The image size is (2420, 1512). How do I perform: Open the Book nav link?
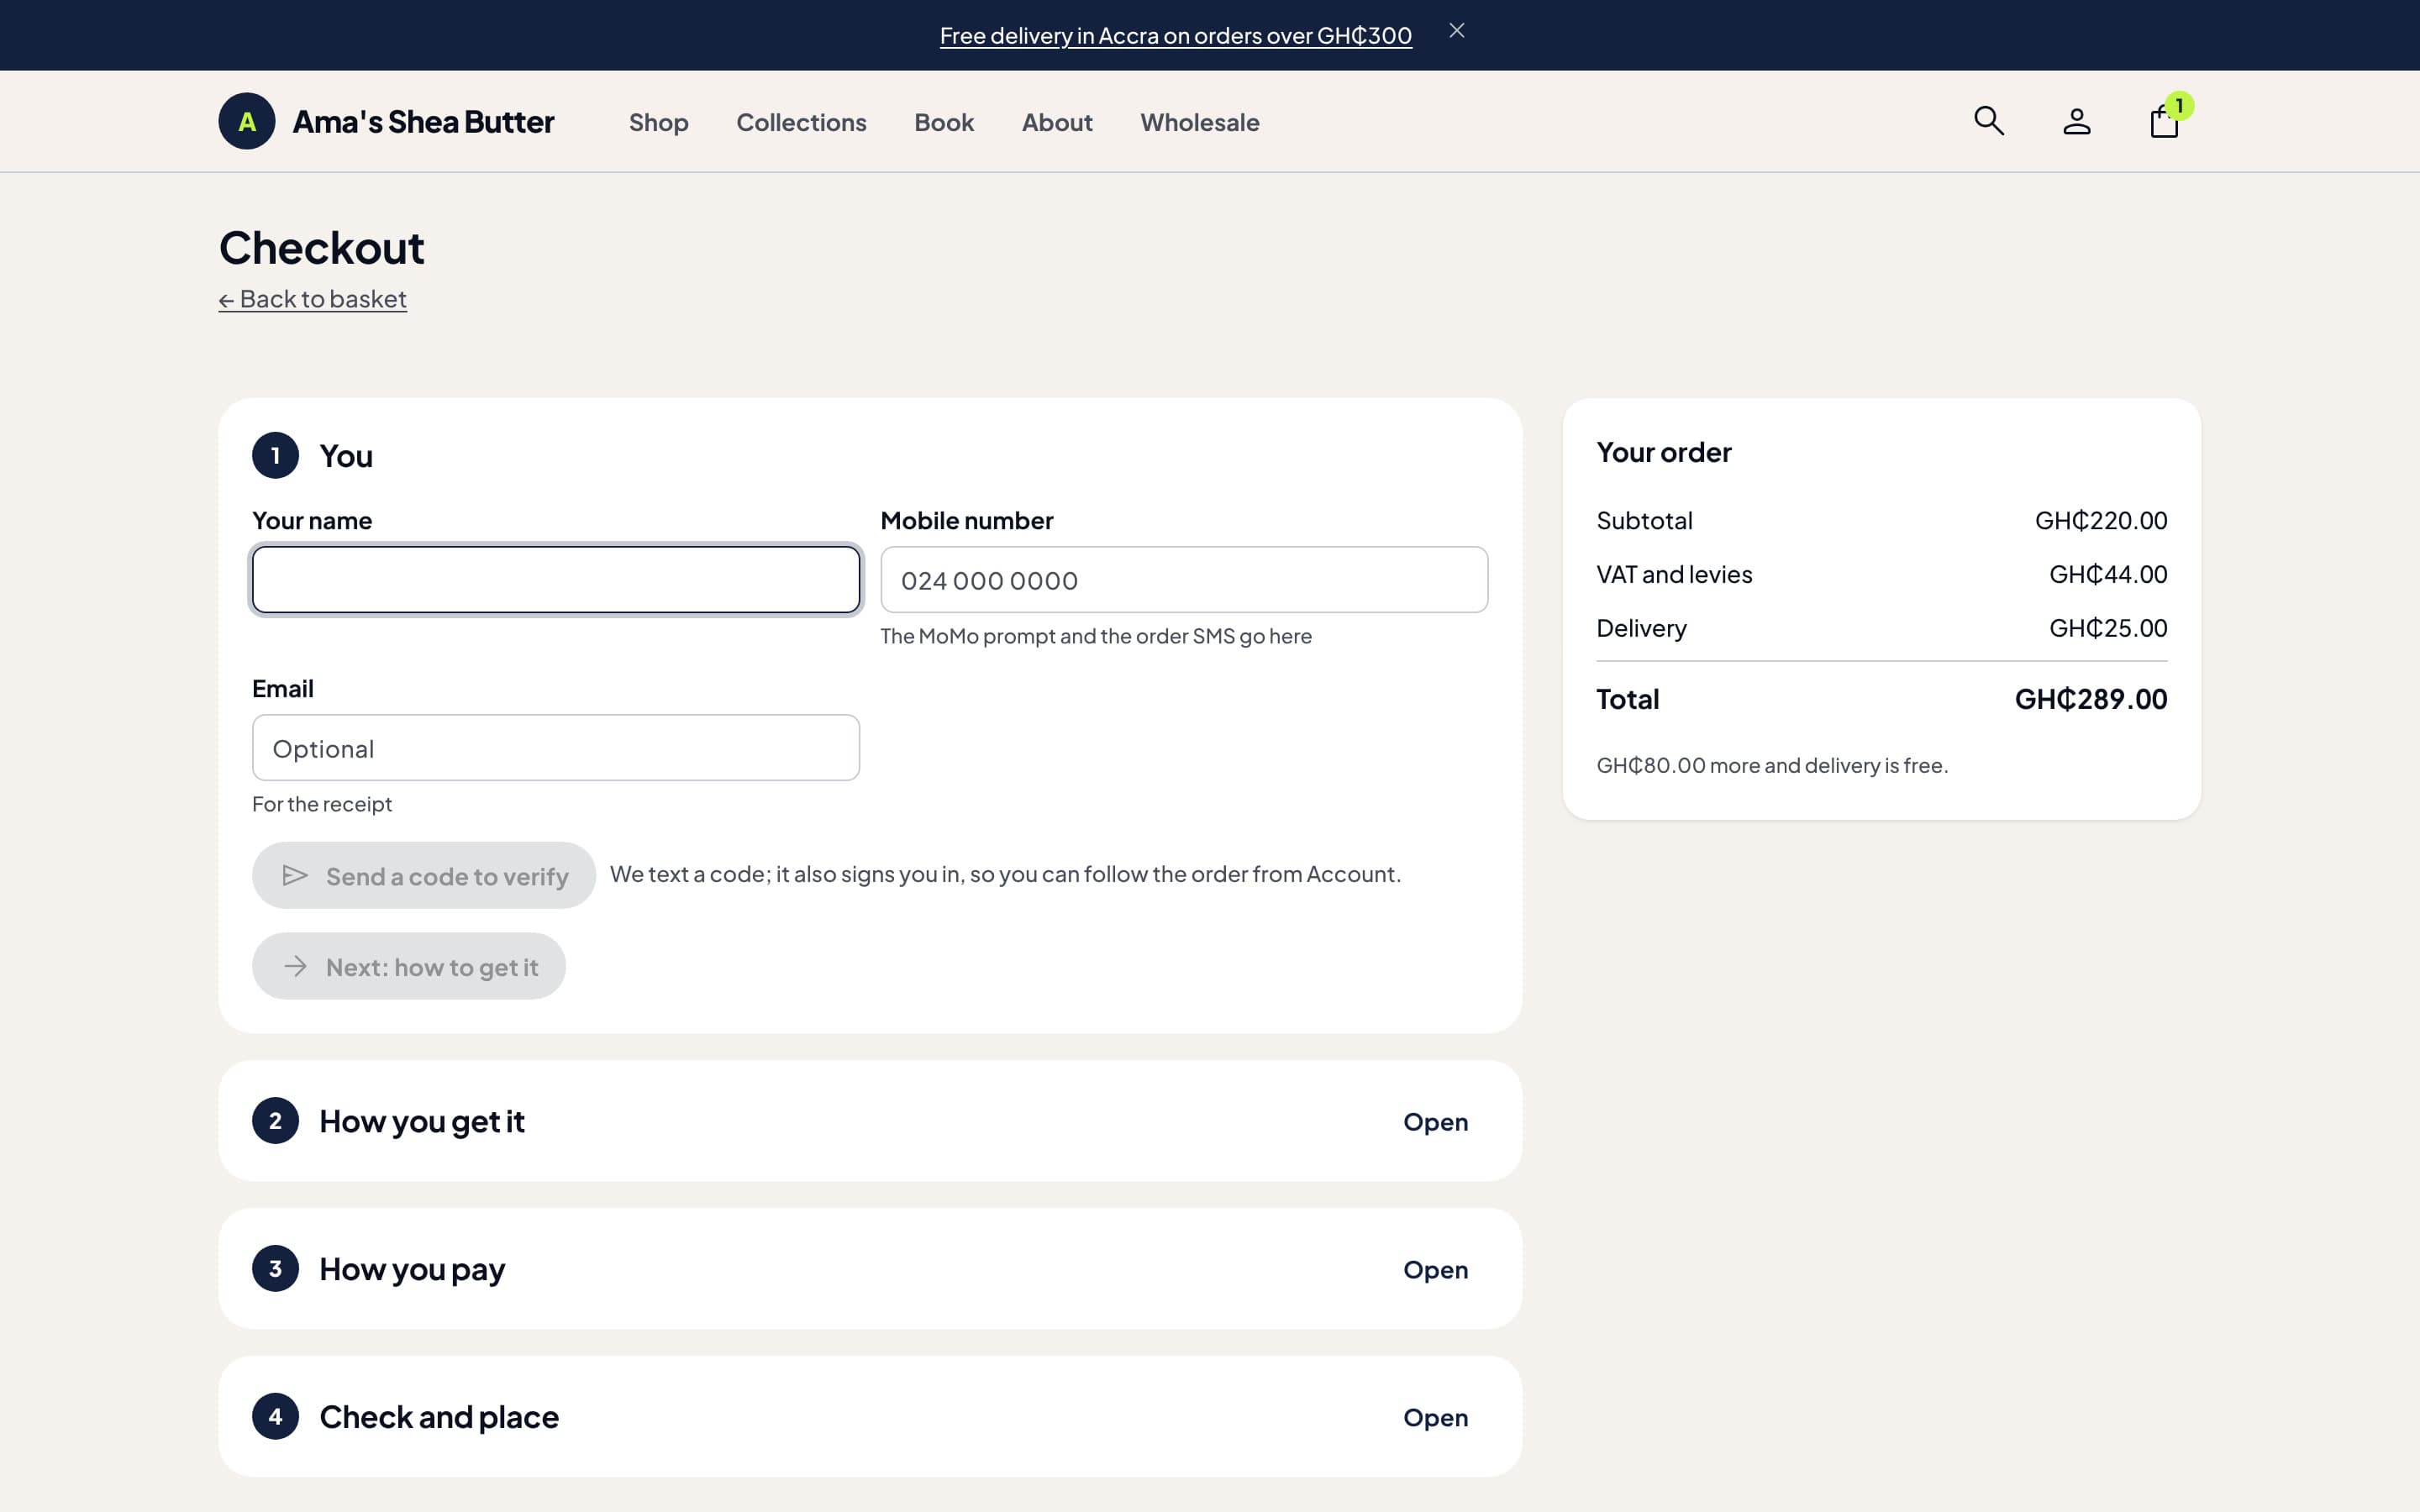click(x=944, y=122)
